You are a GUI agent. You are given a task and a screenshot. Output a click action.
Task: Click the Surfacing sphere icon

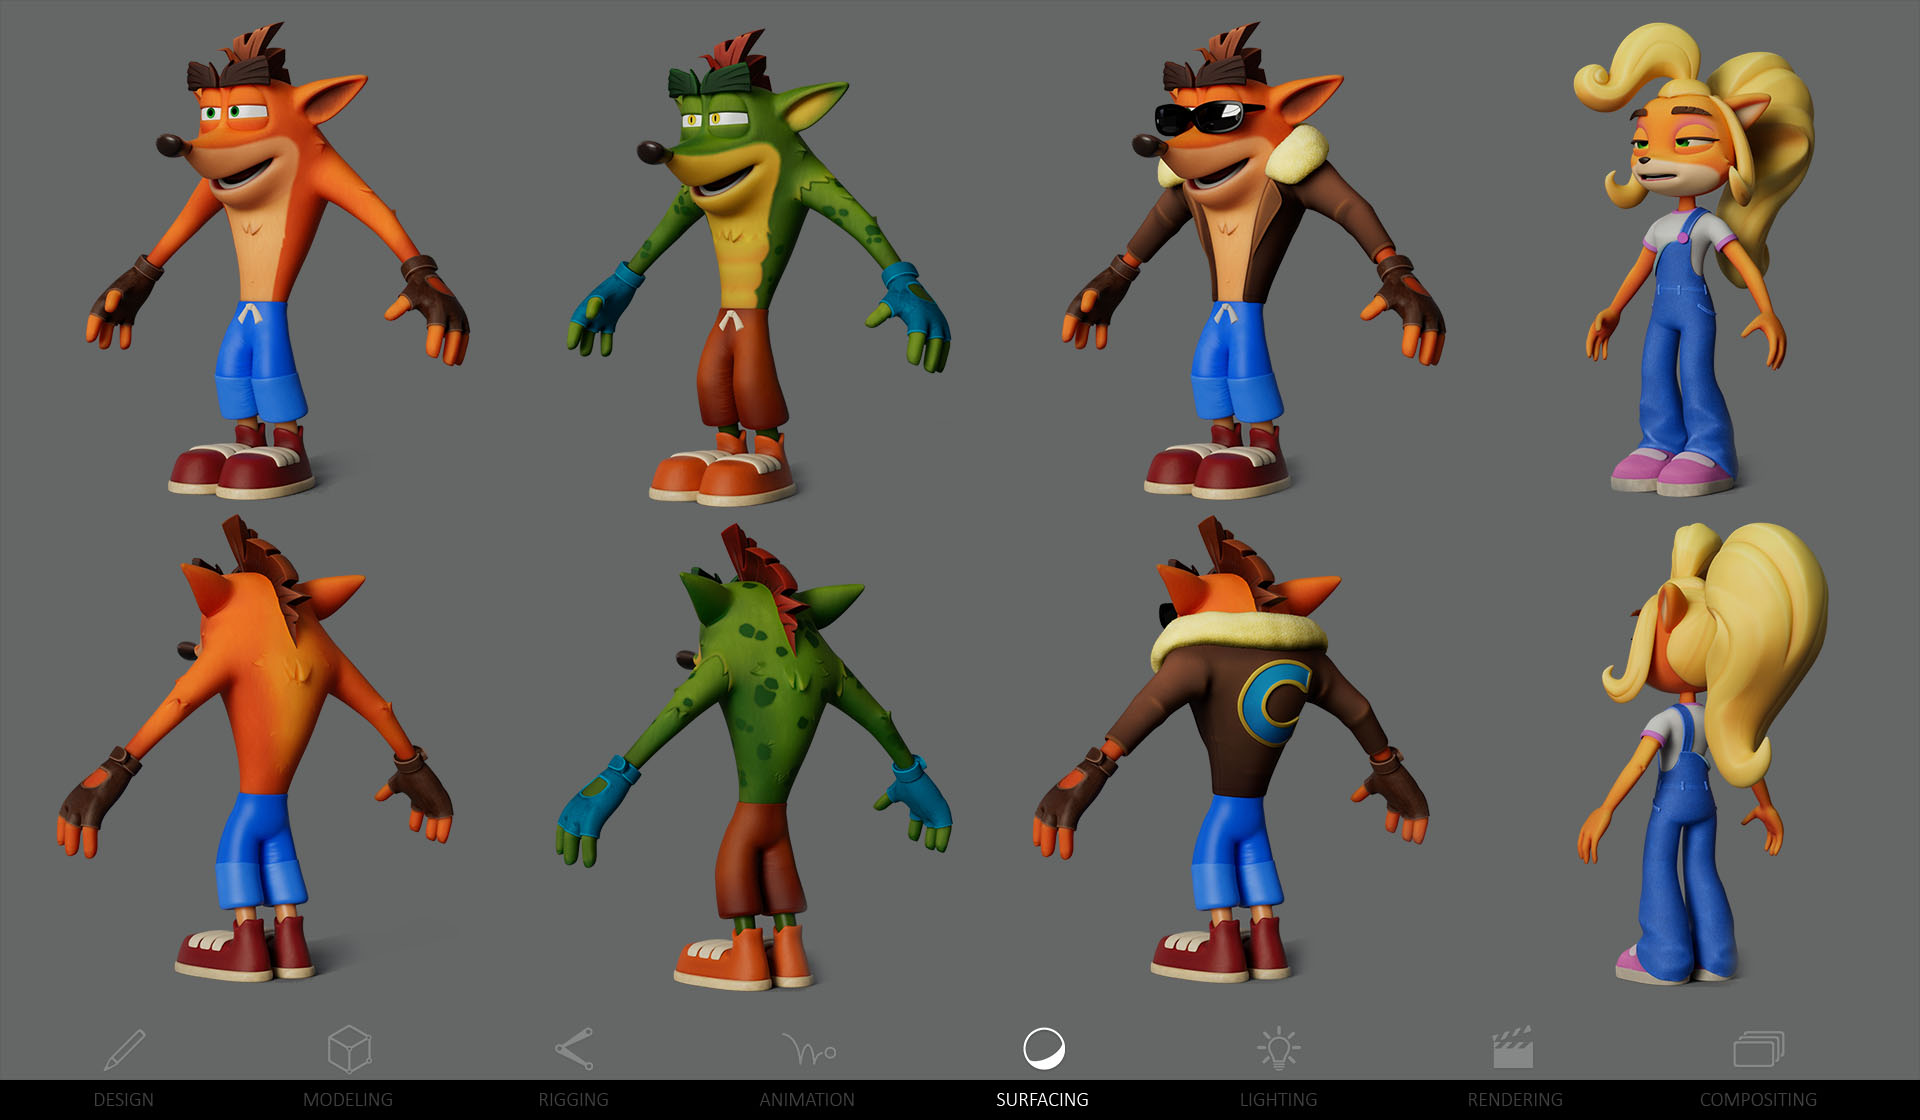tap(1044, 1048)
